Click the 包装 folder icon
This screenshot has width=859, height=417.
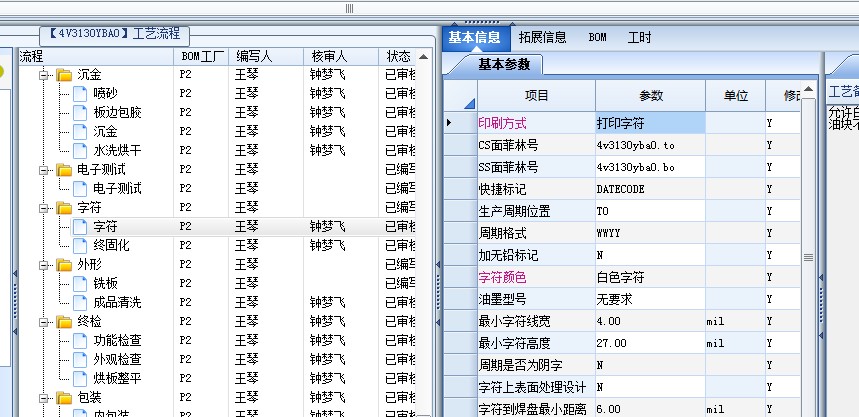[x=64, y=398]
